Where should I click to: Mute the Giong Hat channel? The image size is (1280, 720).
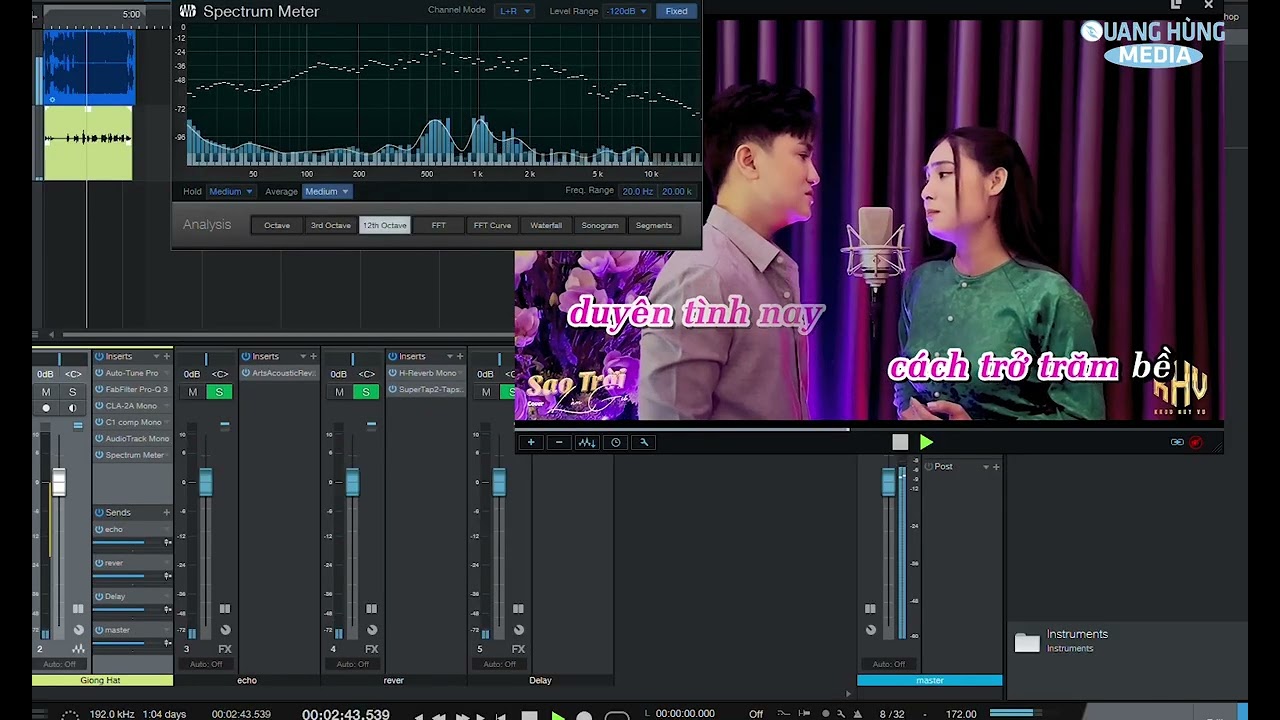45,392
